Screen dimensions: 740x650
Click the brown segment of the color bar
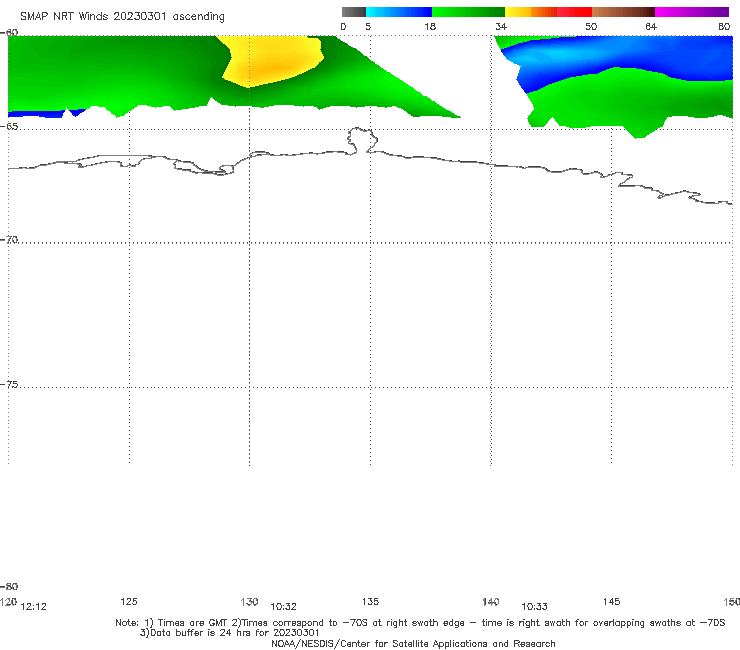click(623, 12)
